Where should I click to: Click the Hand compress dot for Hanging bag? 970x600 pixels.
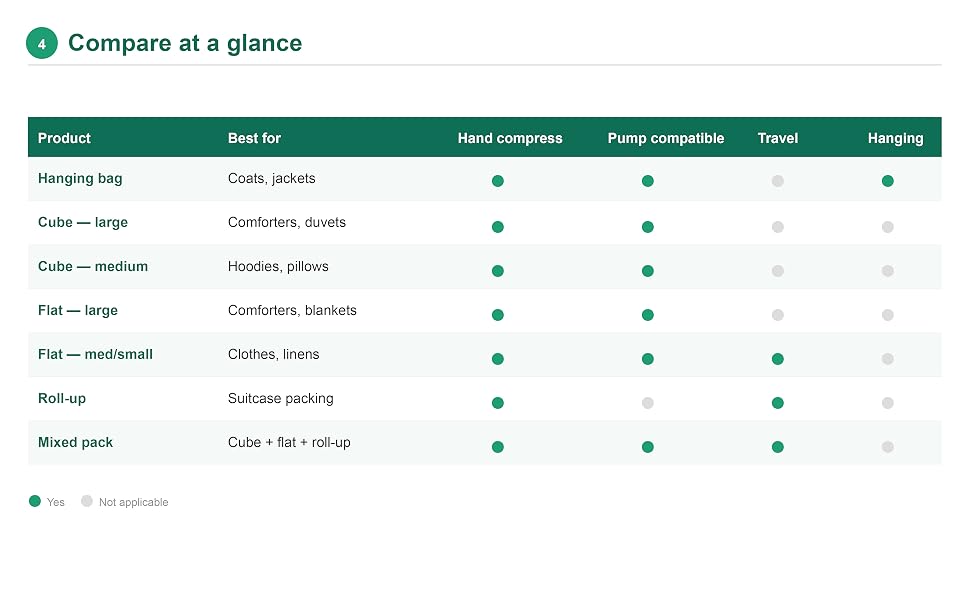point(497,181)
